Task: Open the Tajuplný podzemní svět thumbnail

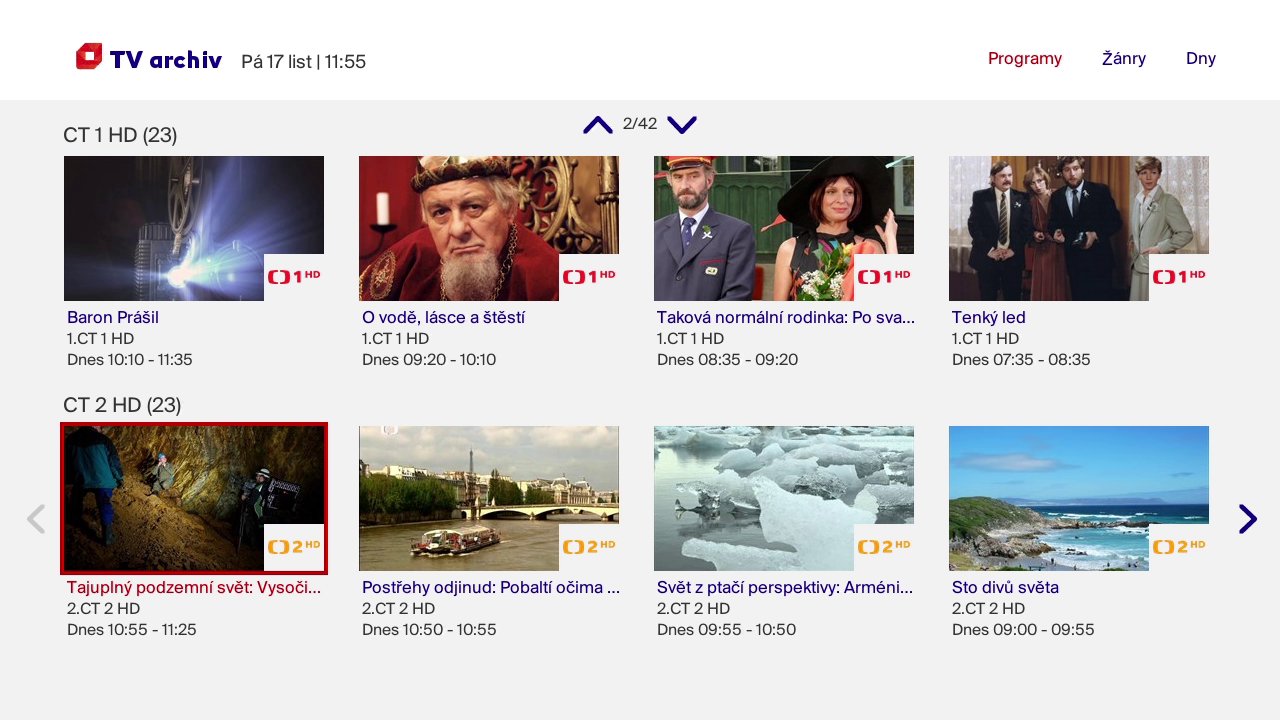Action: click(x=194, y=498)
